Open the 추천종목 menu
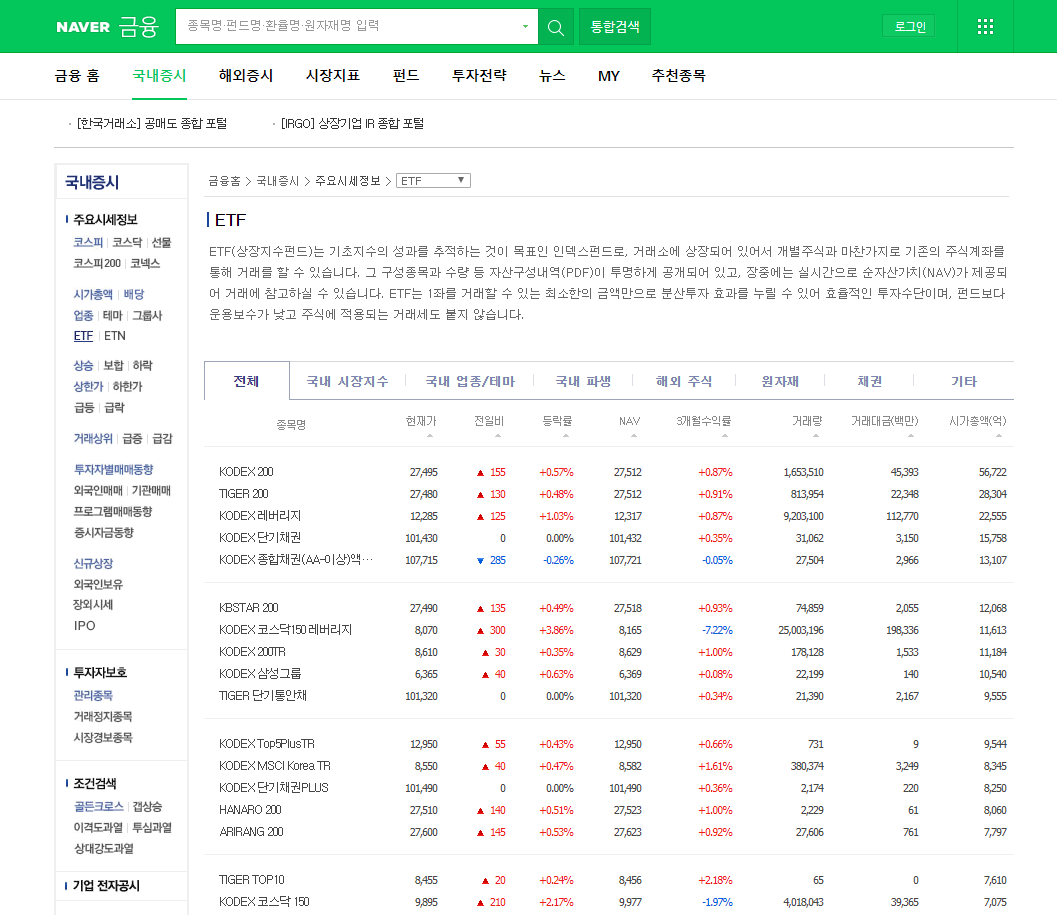Image resolution: width=1057 pixels, height=915 pixels. pyautogui.click(x=679, y=76)
